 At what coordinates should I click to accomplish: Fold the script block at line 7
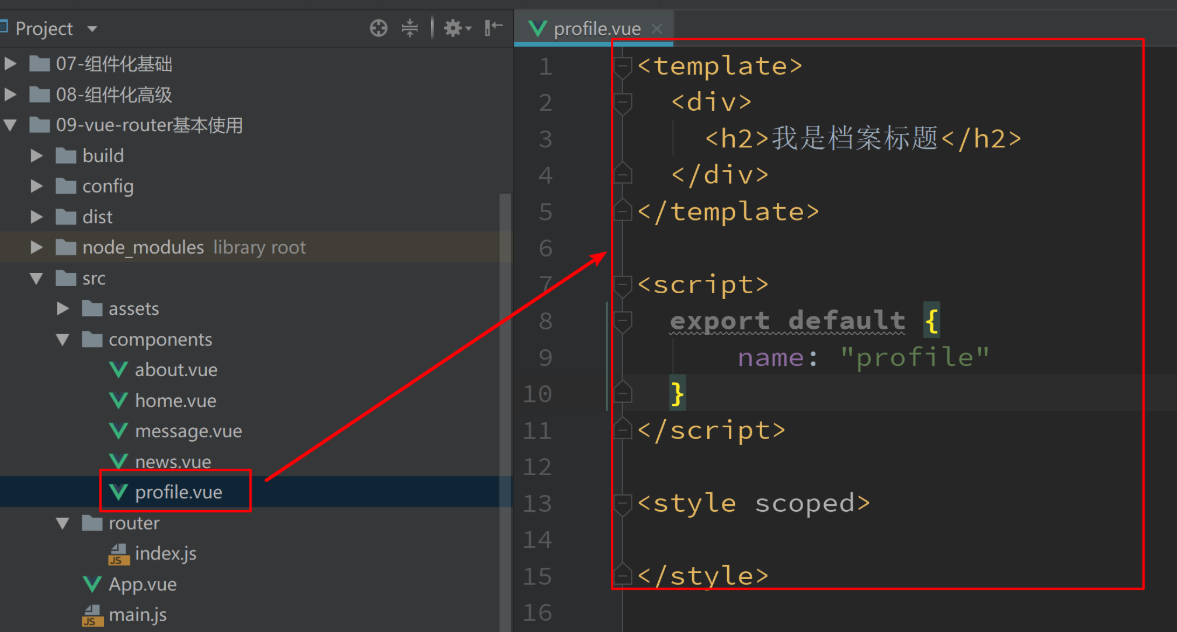622,285
